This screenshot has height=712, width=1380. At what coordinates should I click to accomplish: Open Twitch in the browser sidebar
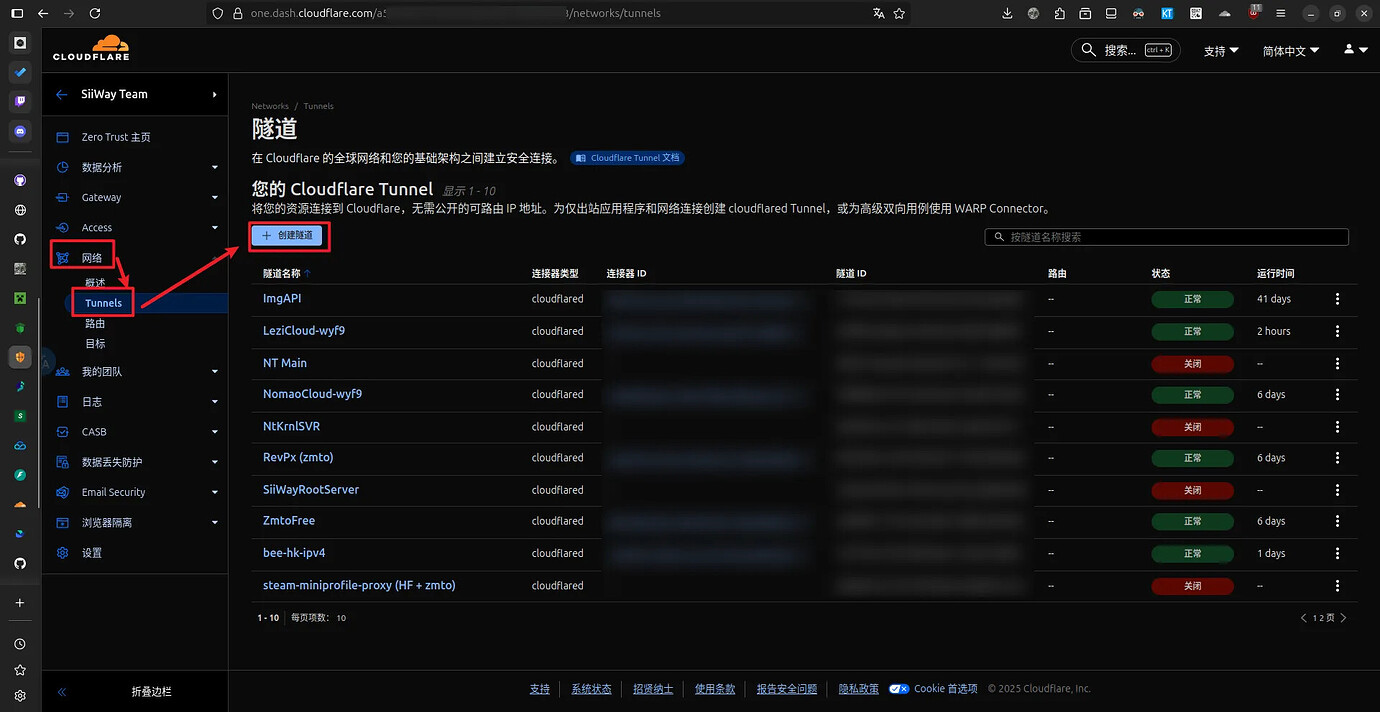20,101
